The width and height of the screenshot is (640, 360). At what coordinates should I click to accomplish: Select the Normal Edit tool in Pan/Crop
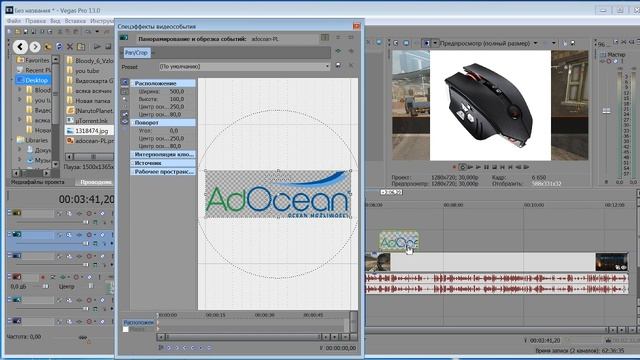124,92
